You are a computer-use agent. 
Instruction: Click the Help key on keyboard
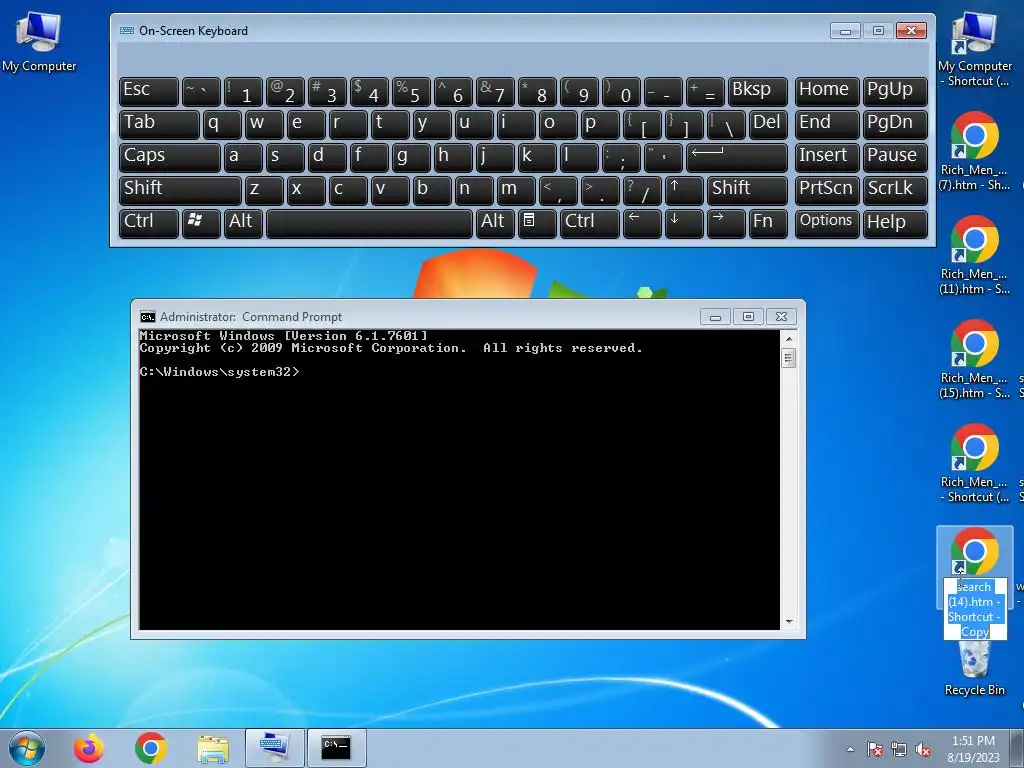pos(895,223)
